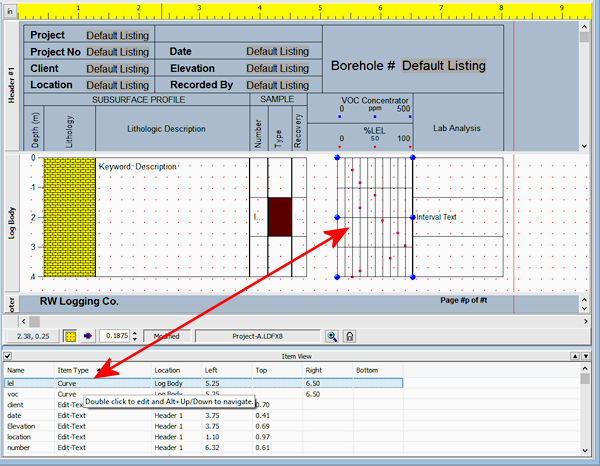
Task: Toggle the yellow grid display icon
Action: (71, 337)
